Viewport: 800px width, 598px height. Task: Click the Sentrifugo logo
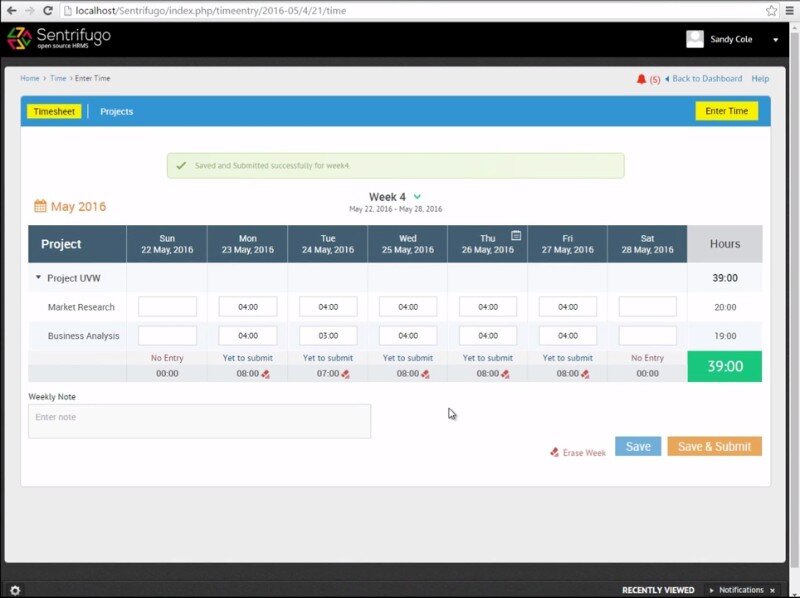(x=59, y=39)
